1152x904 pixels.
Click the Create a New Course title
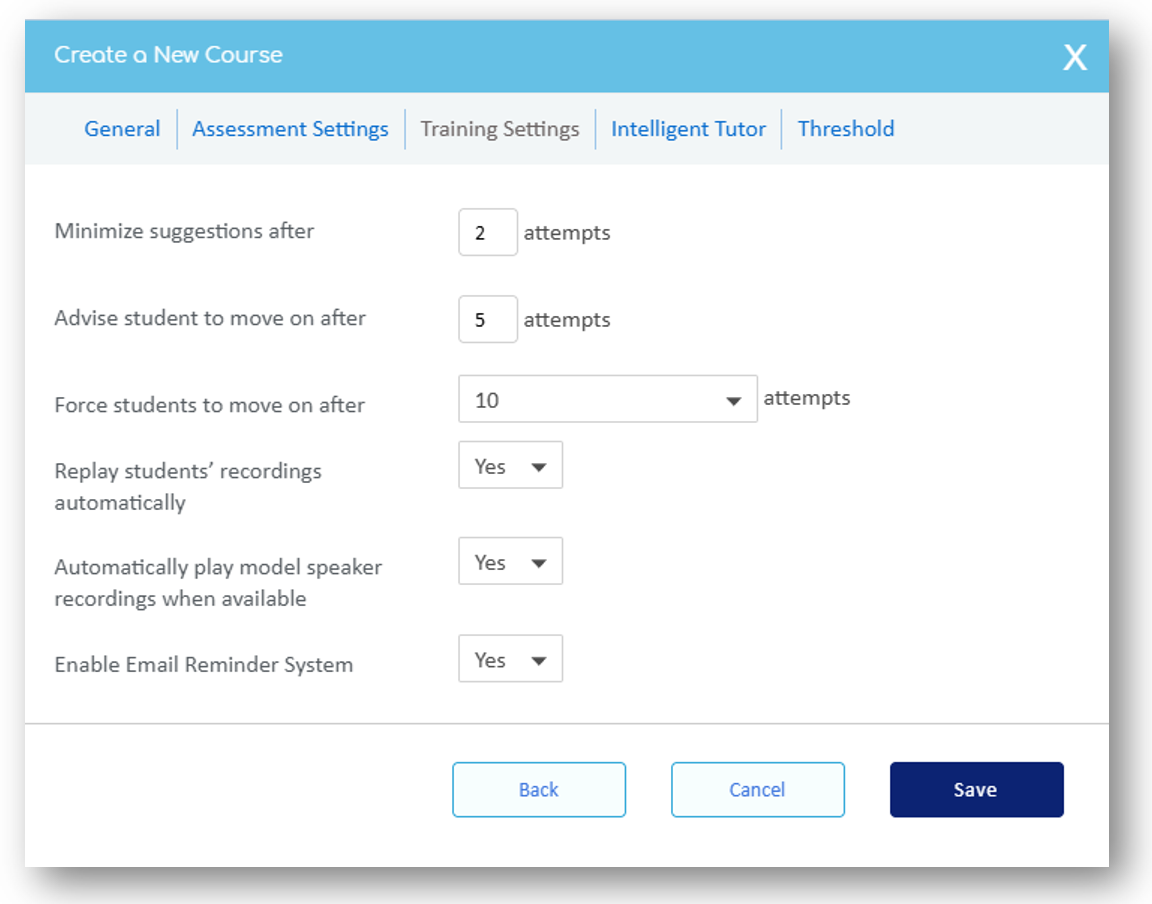(168, 55)
